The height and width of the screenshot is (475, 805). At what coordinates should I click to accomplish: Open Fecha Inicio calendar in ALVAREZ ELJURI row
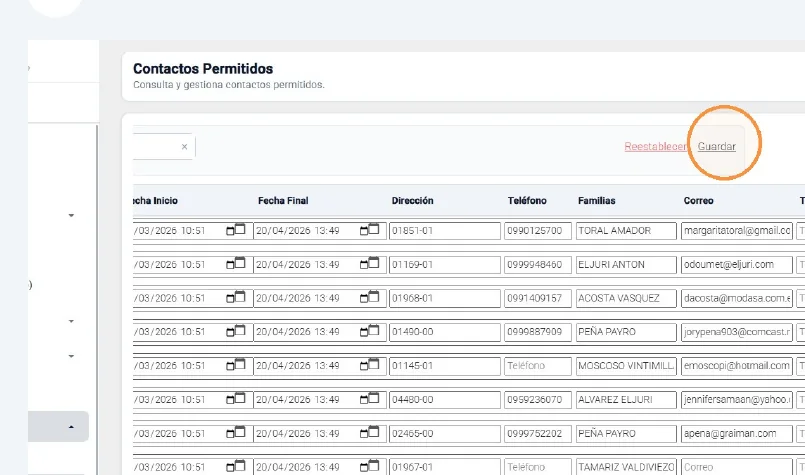(236, 399)
